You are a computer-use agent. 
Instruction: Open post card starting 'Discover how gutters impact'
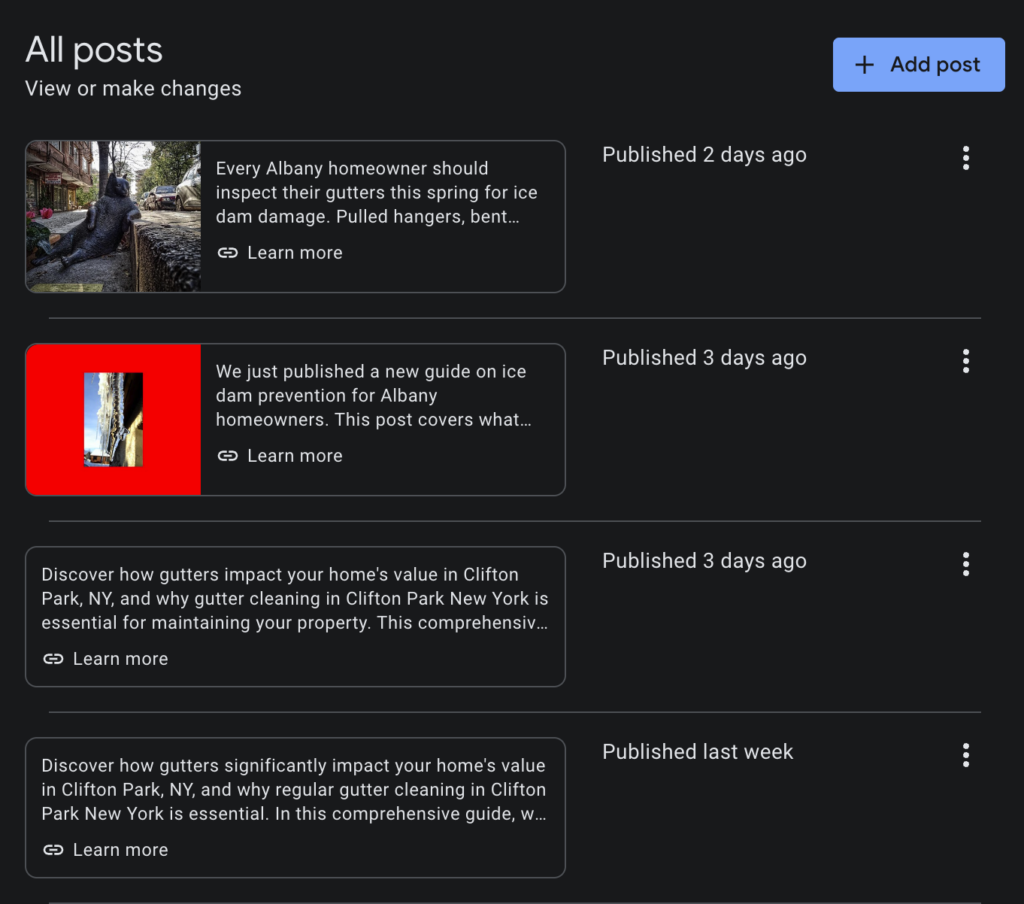(x=294, y=599)
